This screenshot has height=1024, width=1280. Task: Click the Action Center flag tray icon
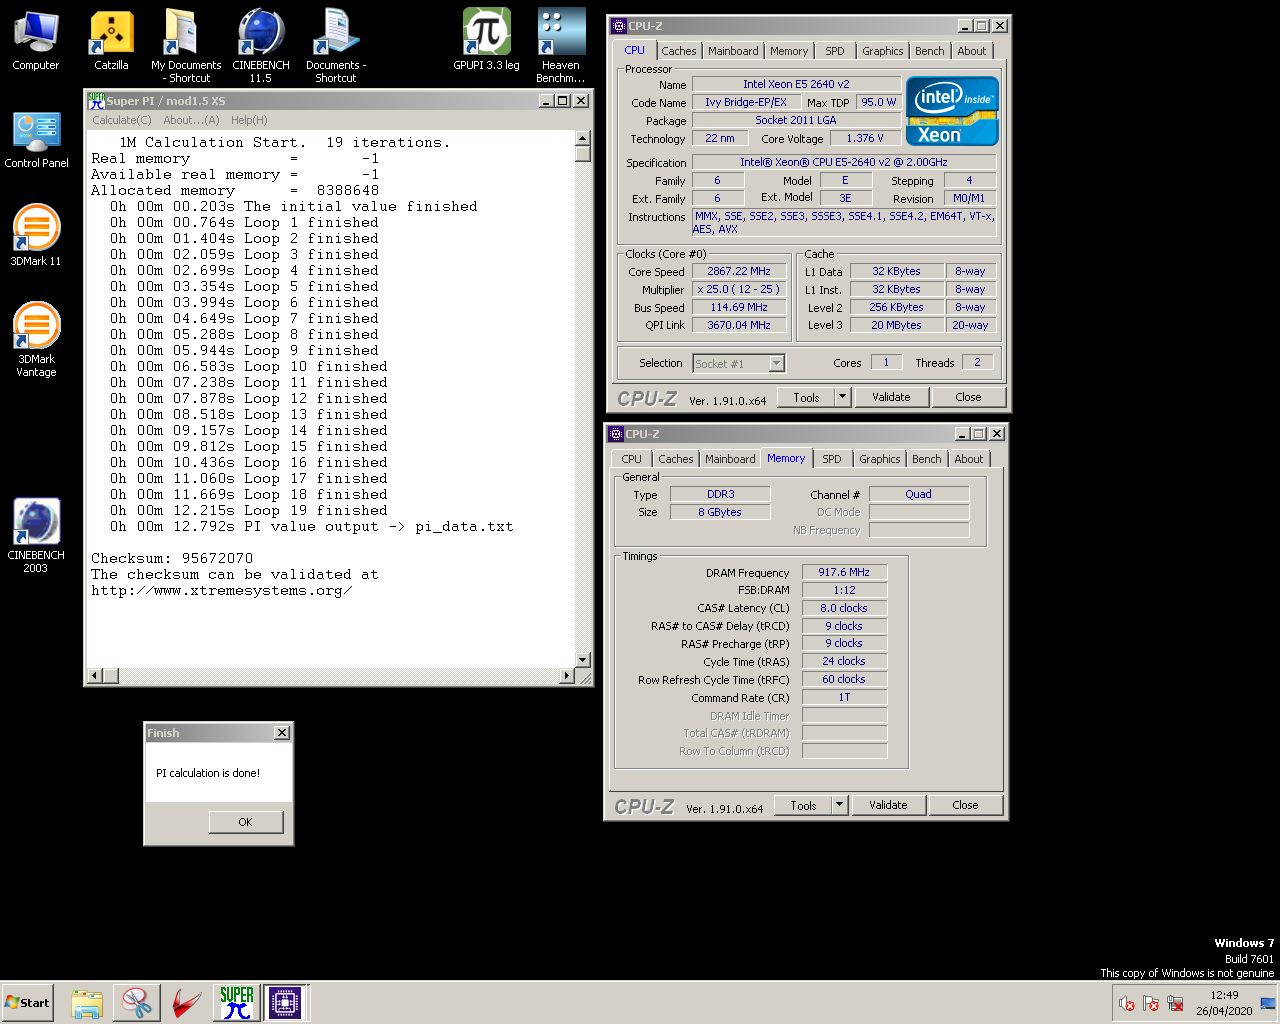(x=1151, y=1003)
